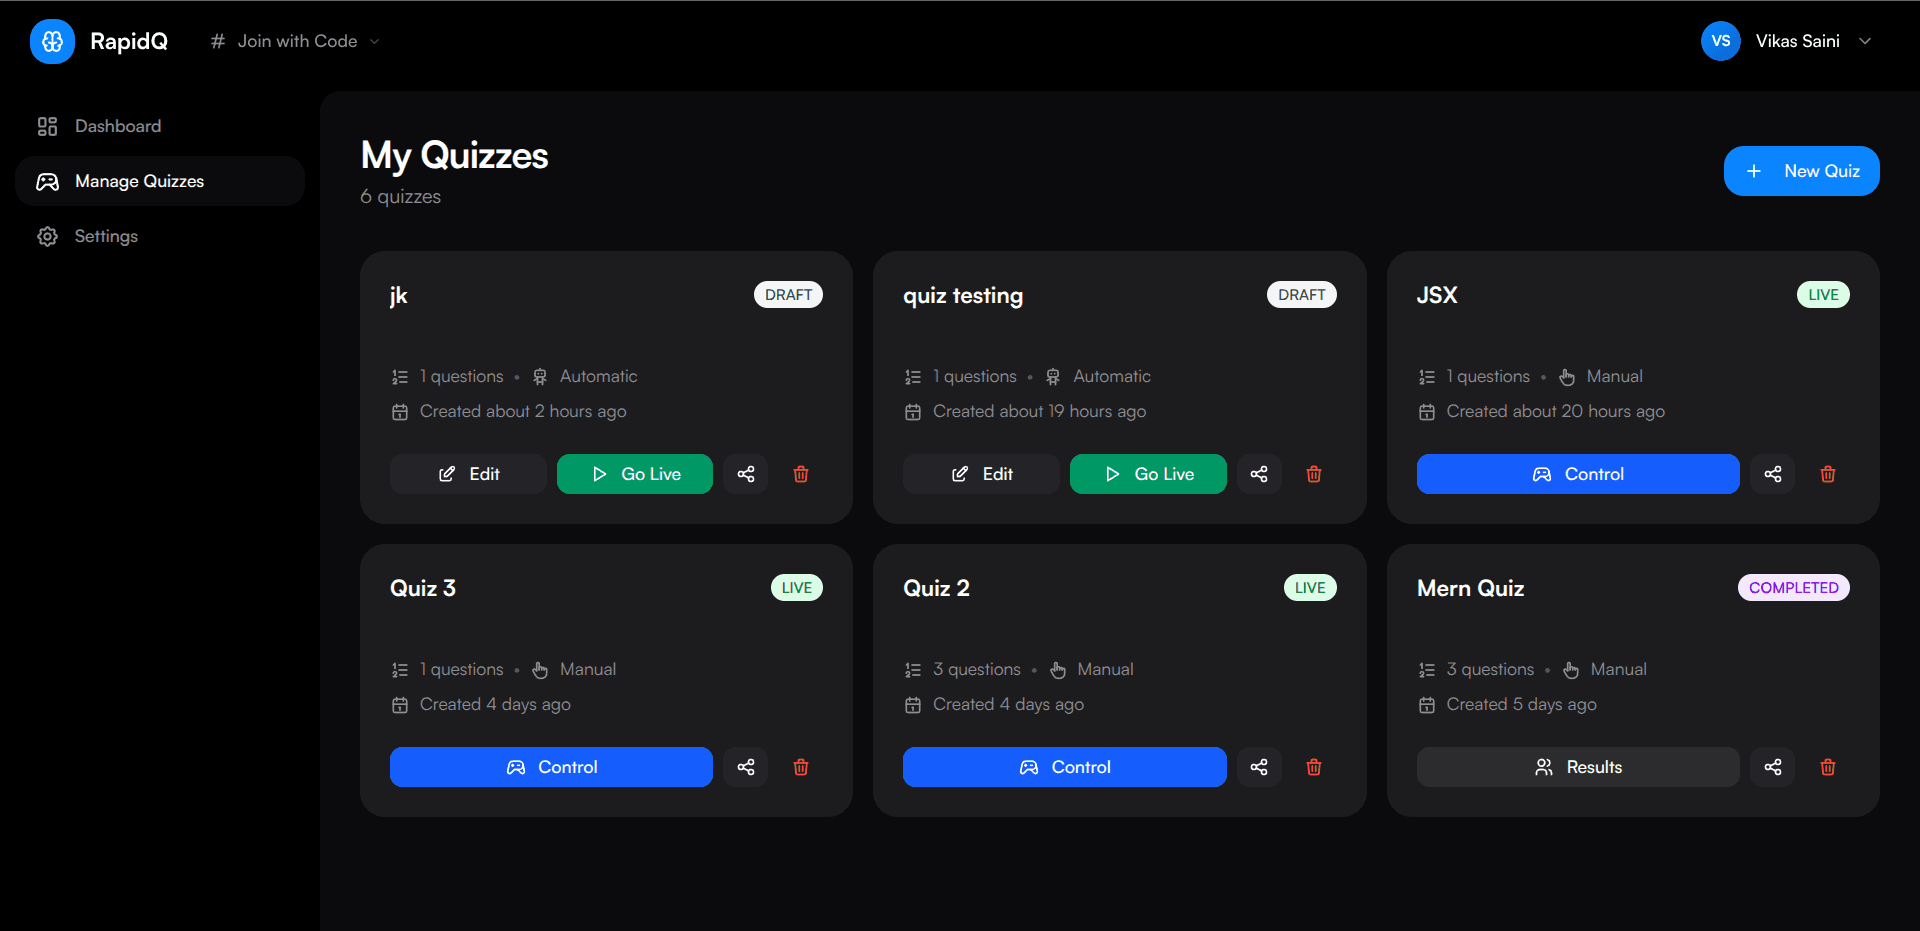Click the trash icon on Quiz 3 card
The image size is (1920, 931).
click(x=800, y=767)
